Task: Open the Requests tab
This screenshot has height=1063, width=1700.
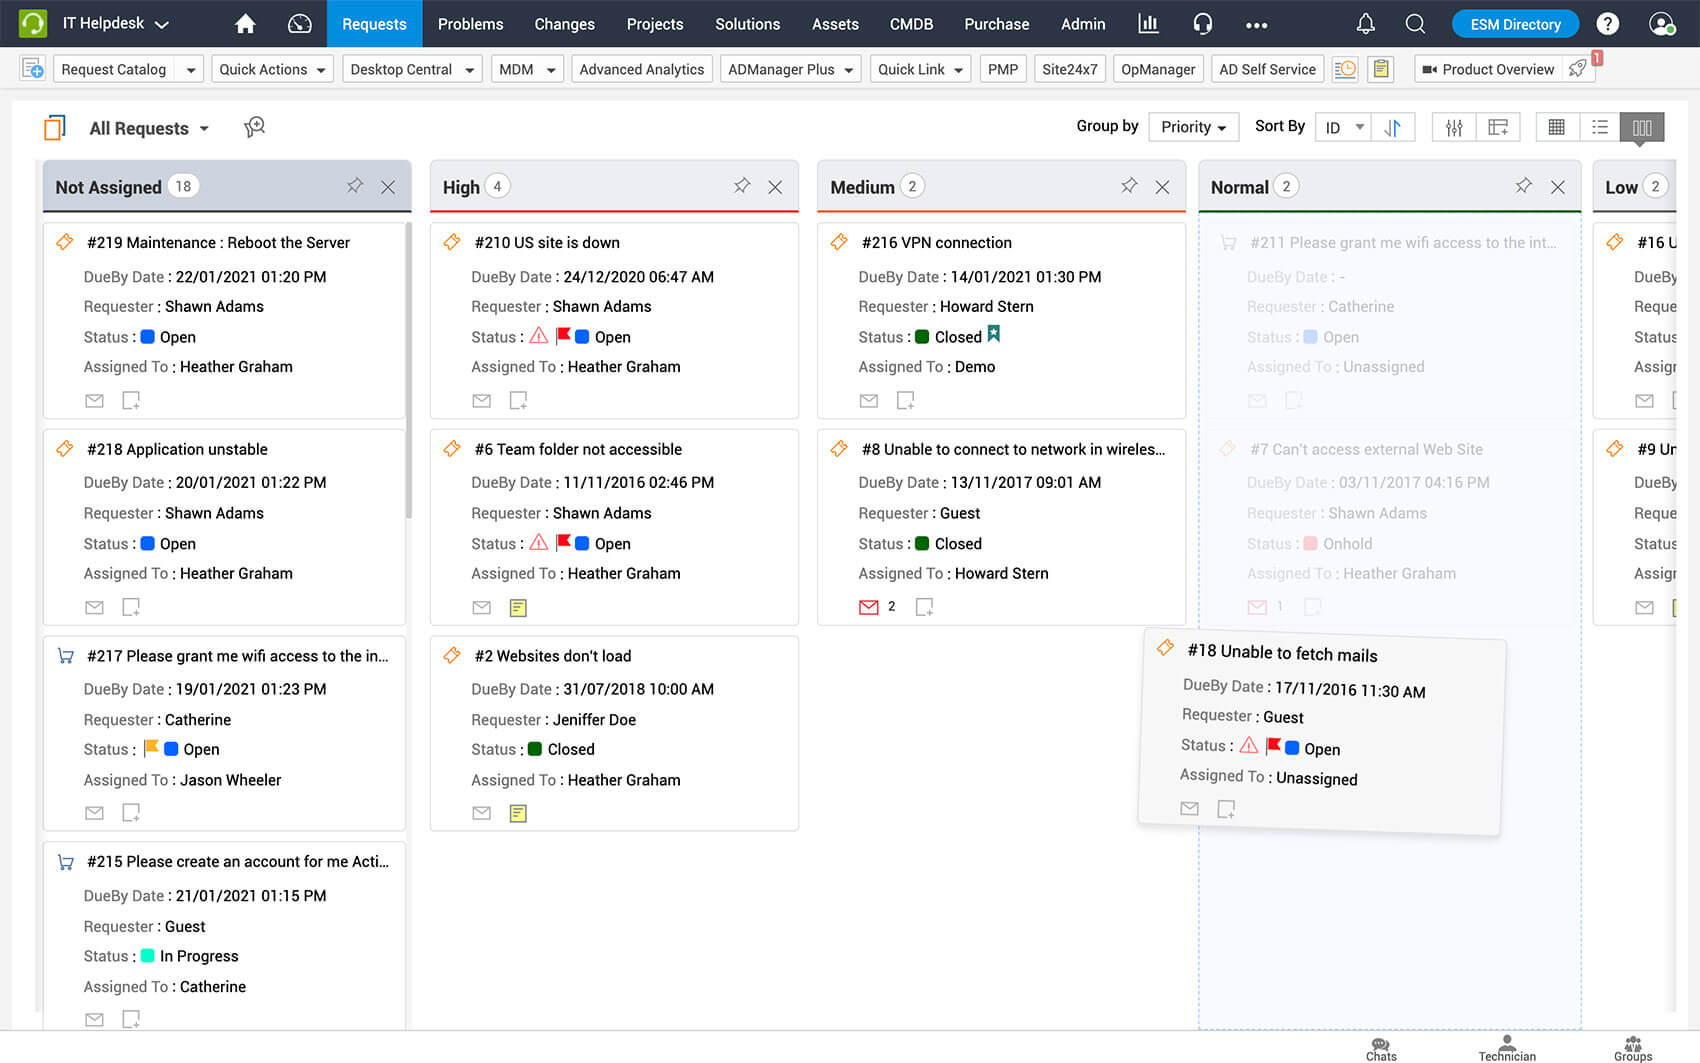Action: coord(374,24)
